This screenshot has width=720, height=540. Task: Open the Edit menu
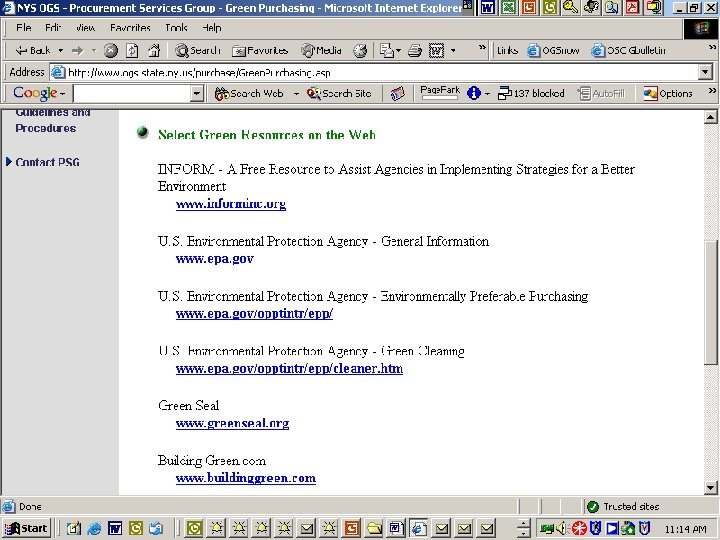click(53, 28)
